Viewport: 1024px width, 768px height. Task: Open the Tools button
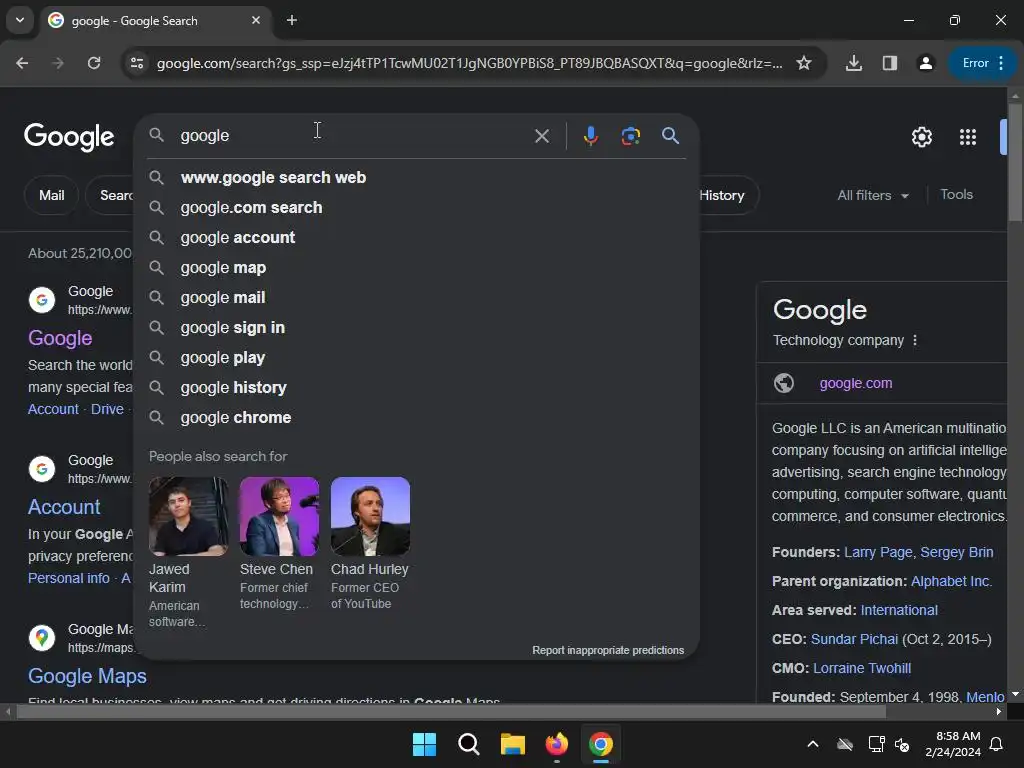956,195
